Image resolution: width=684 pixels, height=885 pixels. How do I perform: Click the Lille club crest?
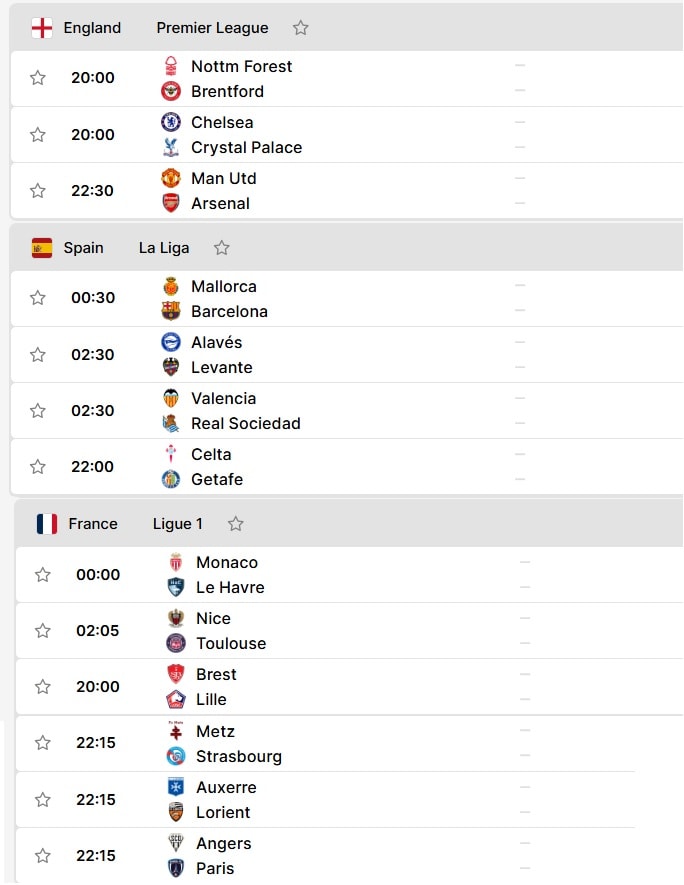(x=176, y=699)
